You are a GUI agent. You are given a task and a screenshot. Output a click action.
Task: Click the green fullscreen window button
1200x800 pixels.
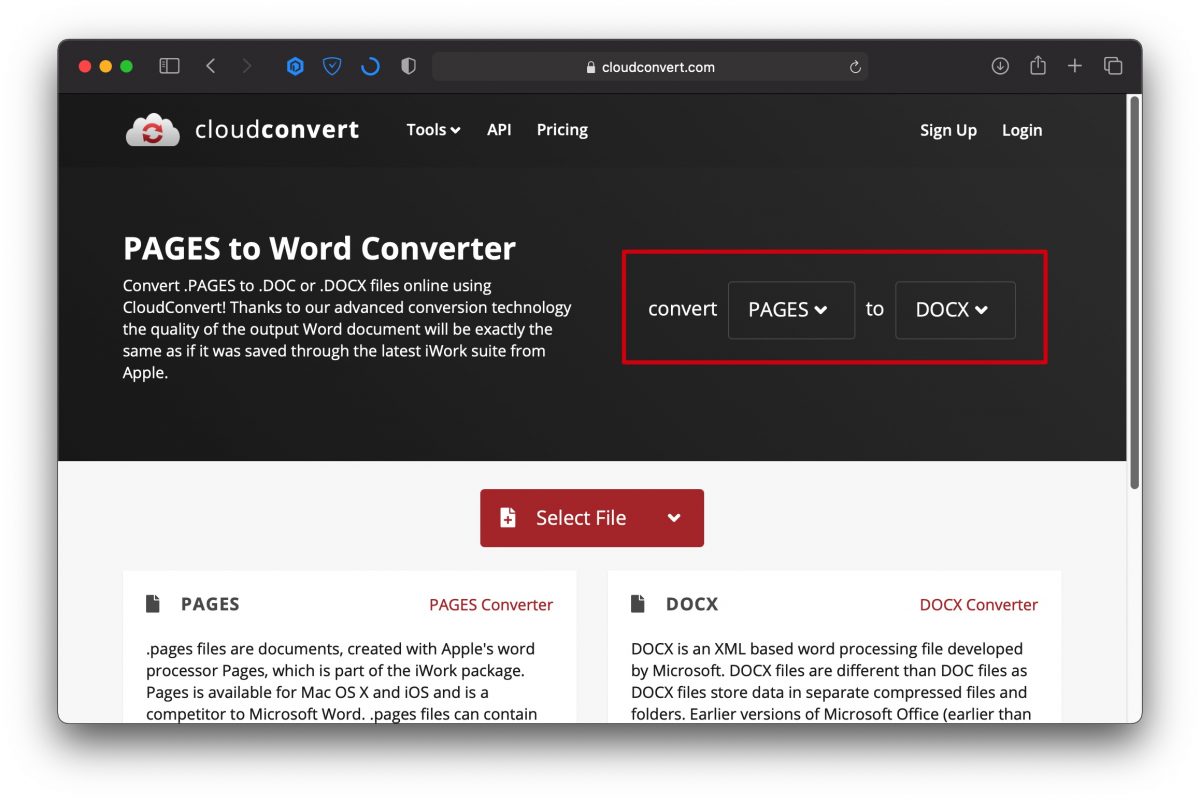point(126,66)
